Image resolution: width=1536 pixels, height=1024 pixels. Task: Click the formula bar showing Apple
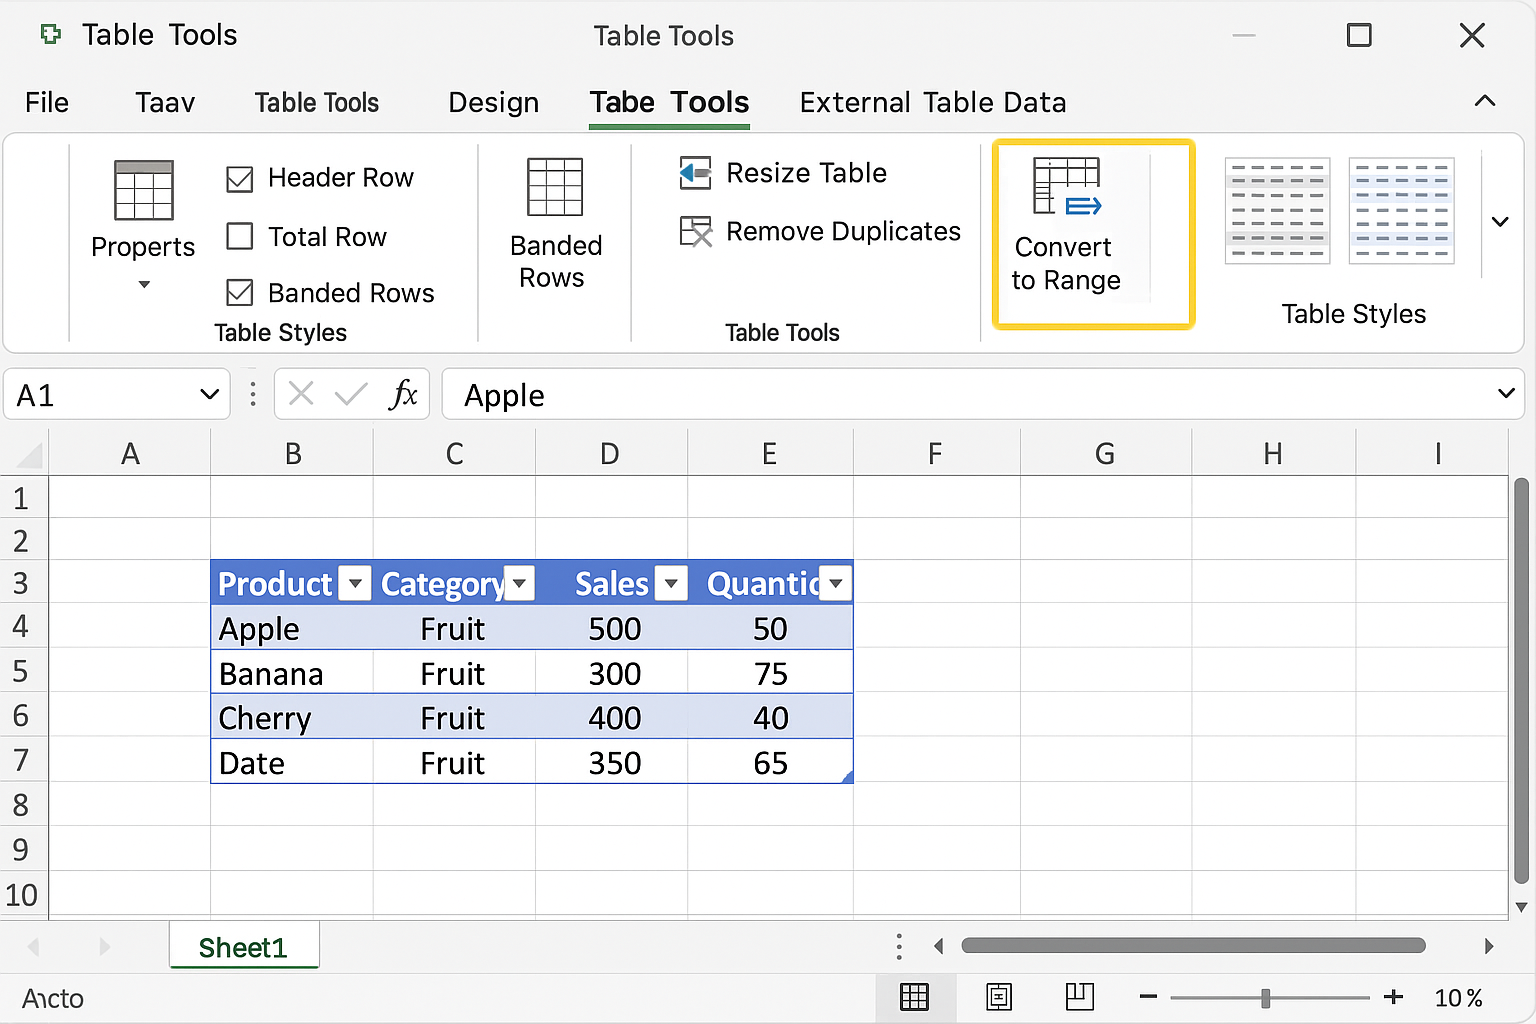pos(983,394)
